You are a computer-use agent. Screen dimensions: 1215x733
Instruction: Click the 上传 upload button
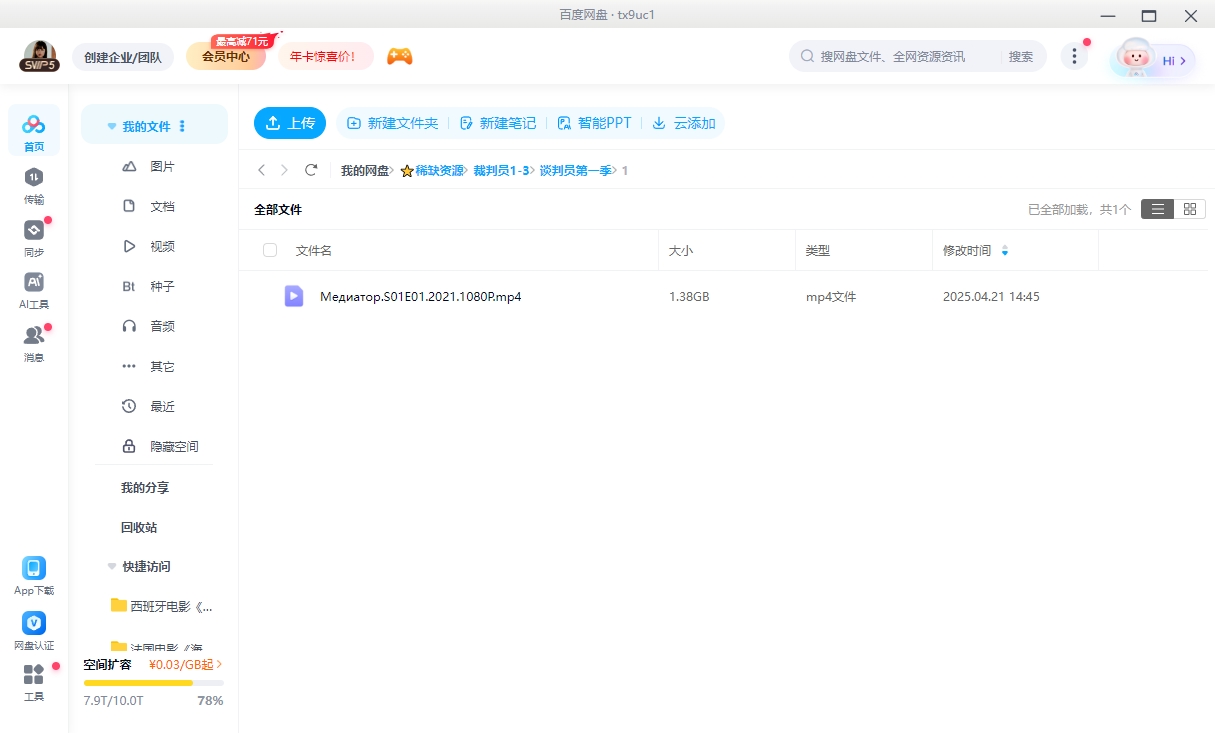[x=290, y=122]
